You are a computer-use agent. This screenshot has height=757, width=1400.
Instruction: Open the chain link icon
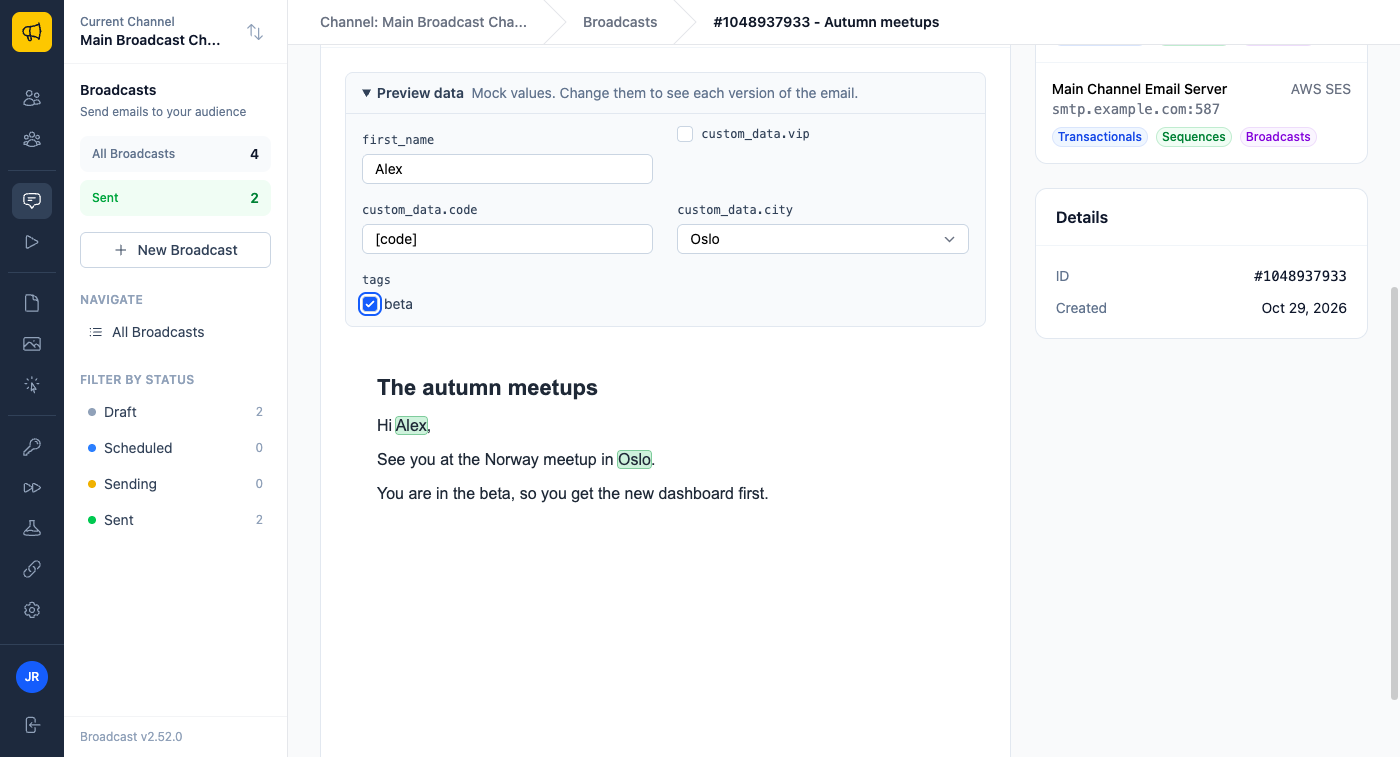32,569
